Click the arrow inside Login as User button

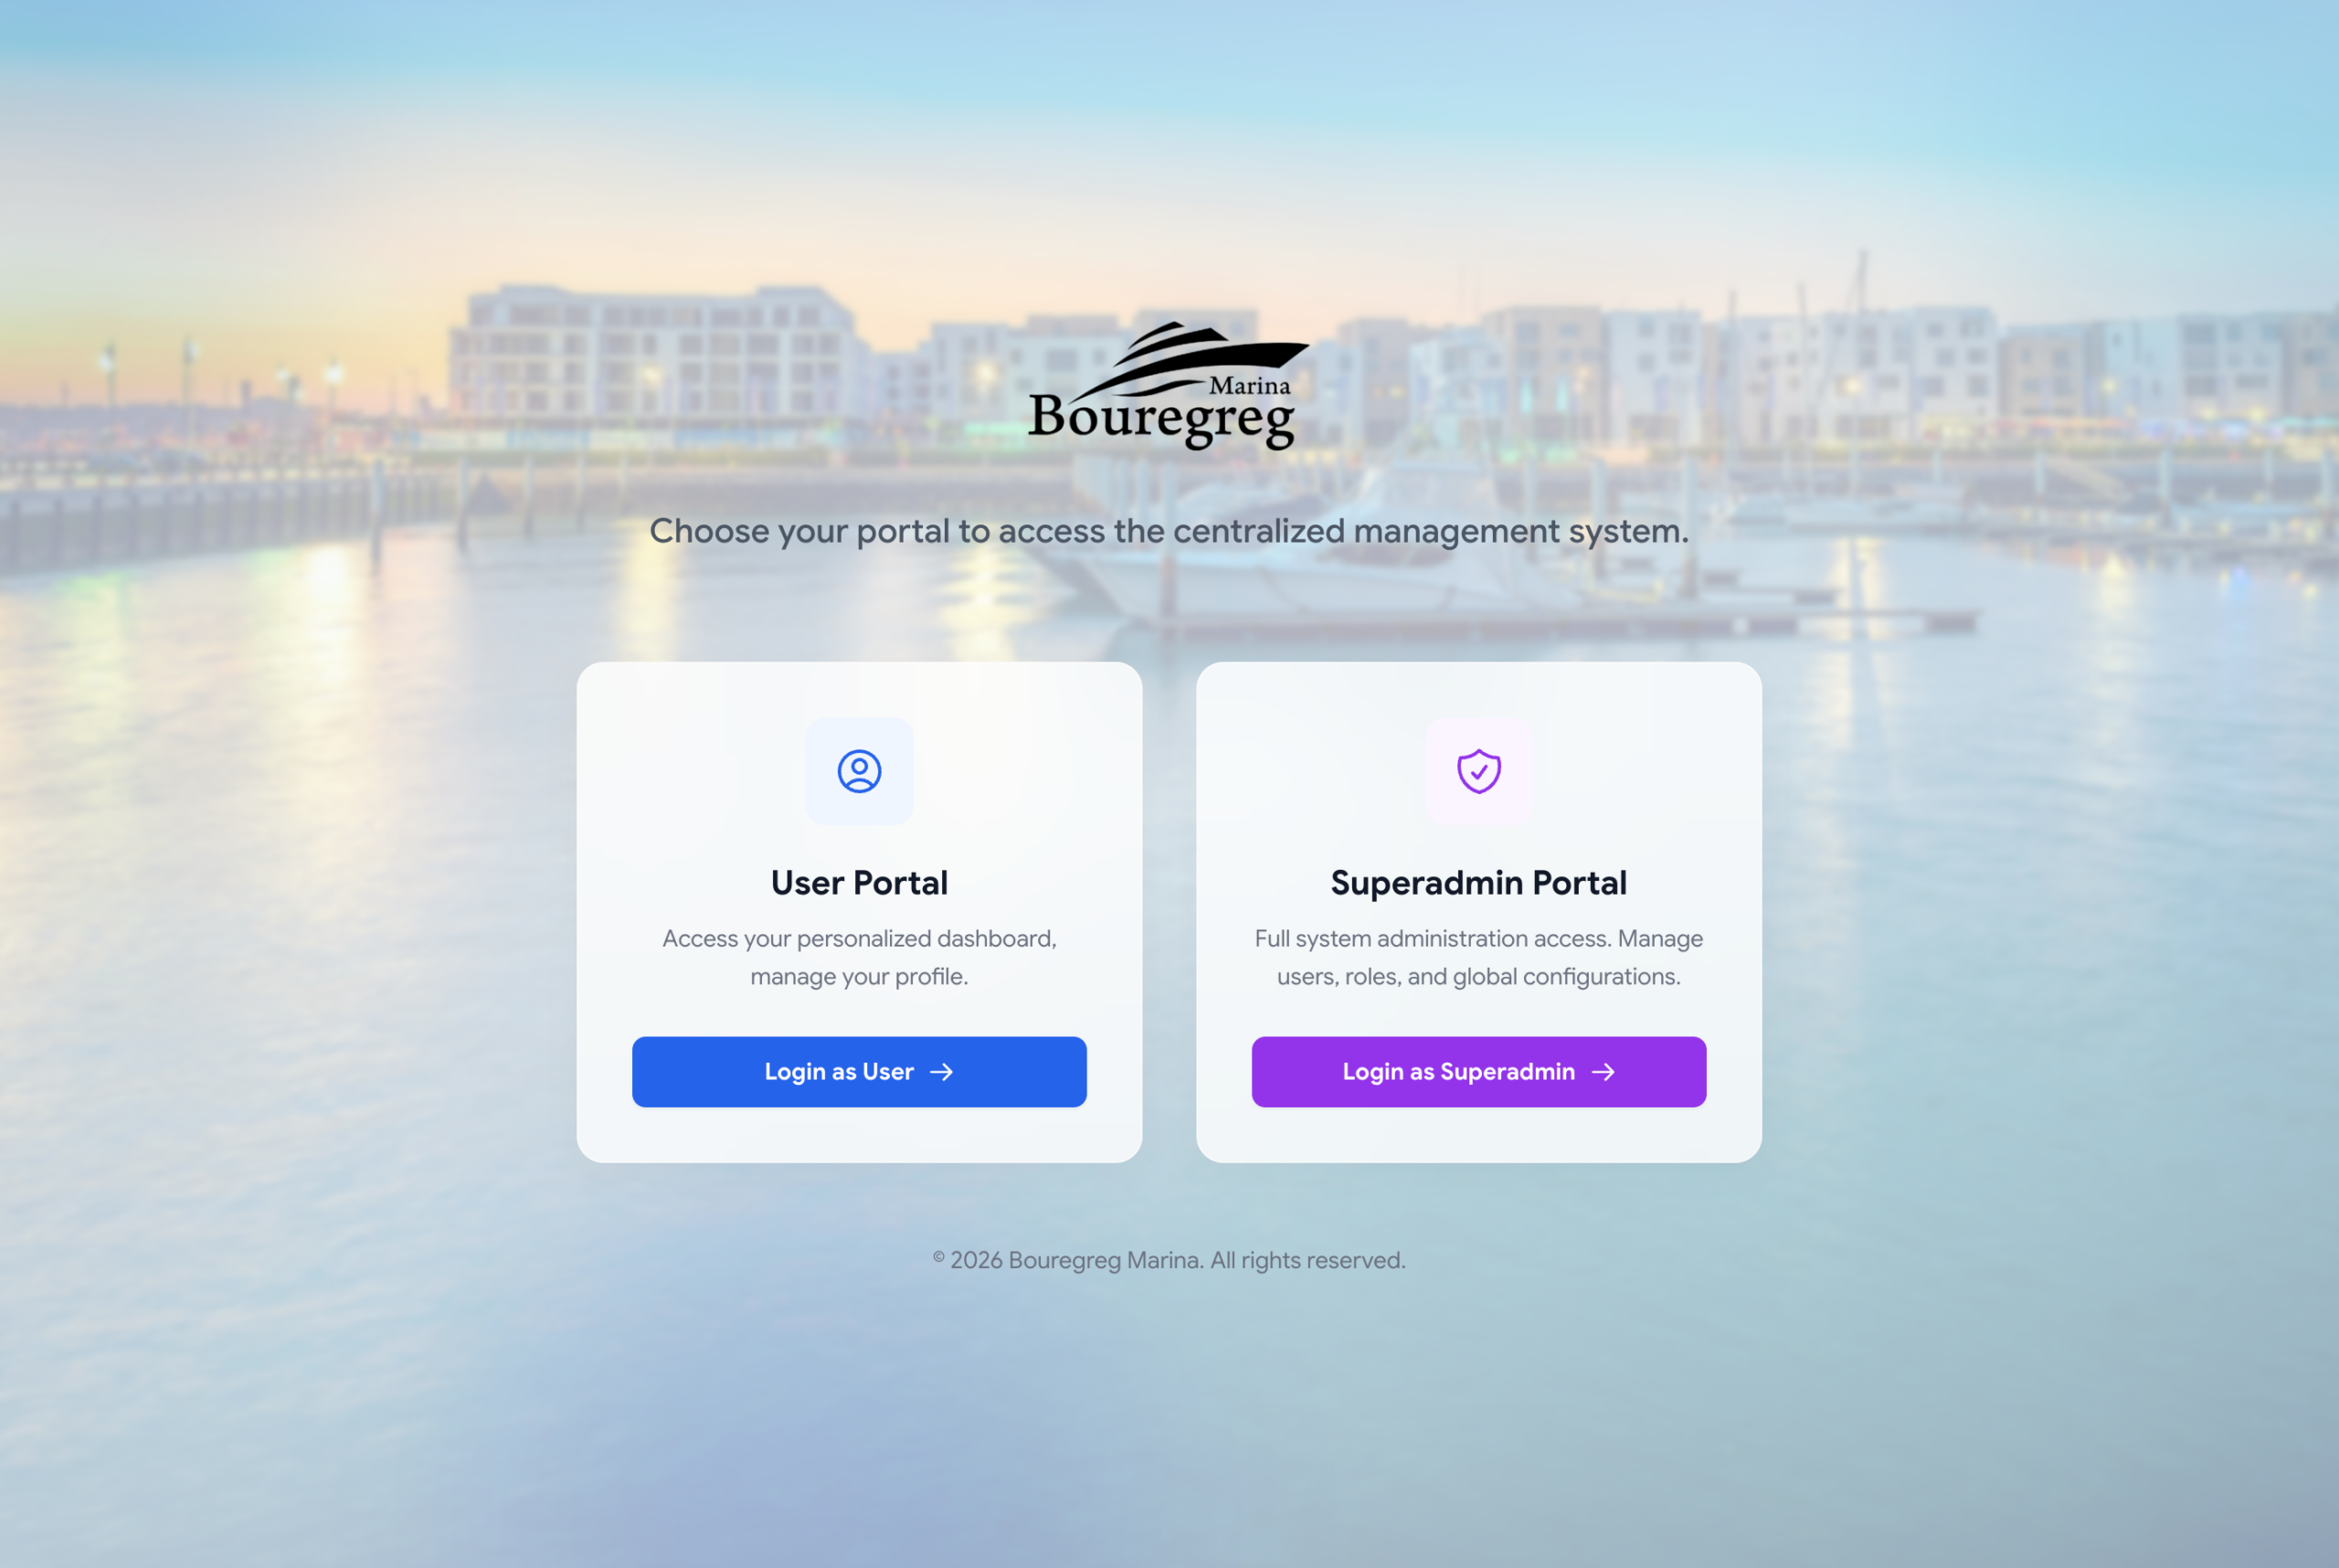(941, 1072)
